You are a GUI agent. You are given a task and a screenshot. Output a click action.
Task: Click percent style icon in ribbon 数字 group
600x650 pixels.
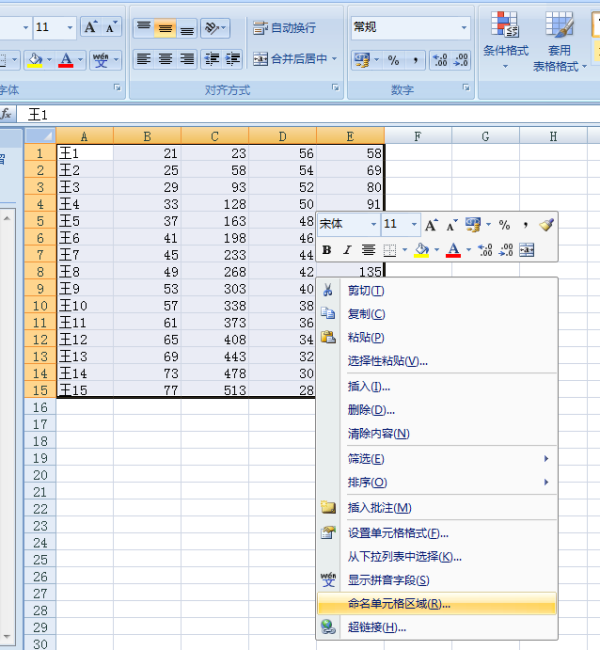pyautogui.click(x=393, y=60)
